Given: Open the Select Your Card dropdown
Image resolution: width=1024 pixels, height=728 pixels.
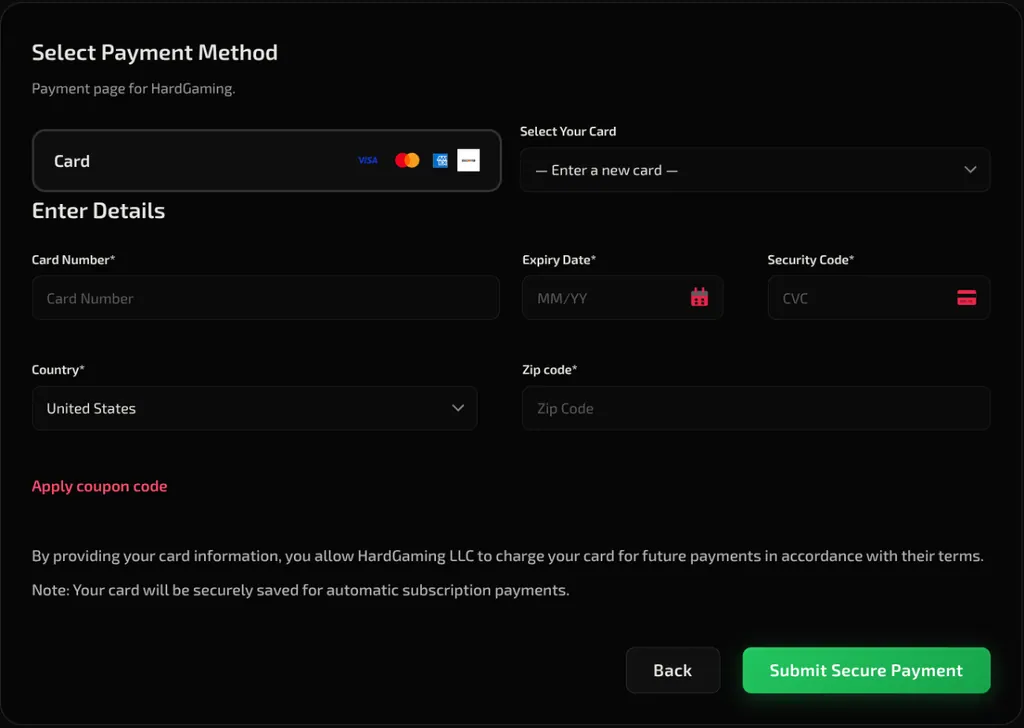Looking at the screenshot, I should coord(755,170).
